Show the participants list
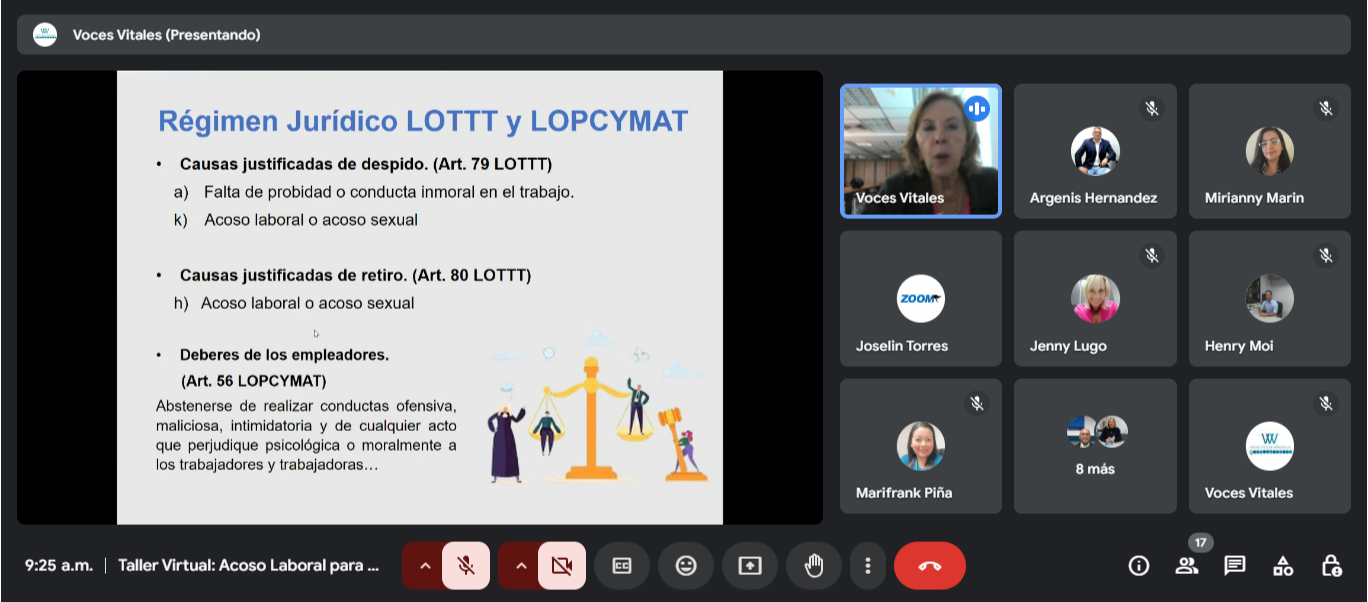Screen dimensions: 1368x602 (1187, 566)
